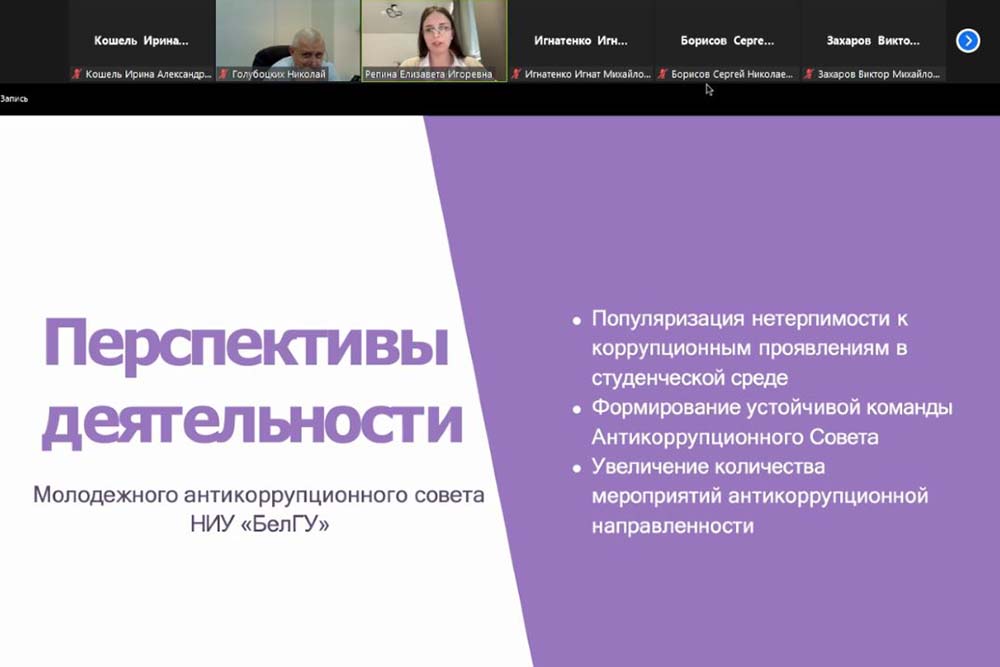Click name label Репина Елизавета Игоревна
The height and width of the screenshot is (667, 1000).
(429, 74)
